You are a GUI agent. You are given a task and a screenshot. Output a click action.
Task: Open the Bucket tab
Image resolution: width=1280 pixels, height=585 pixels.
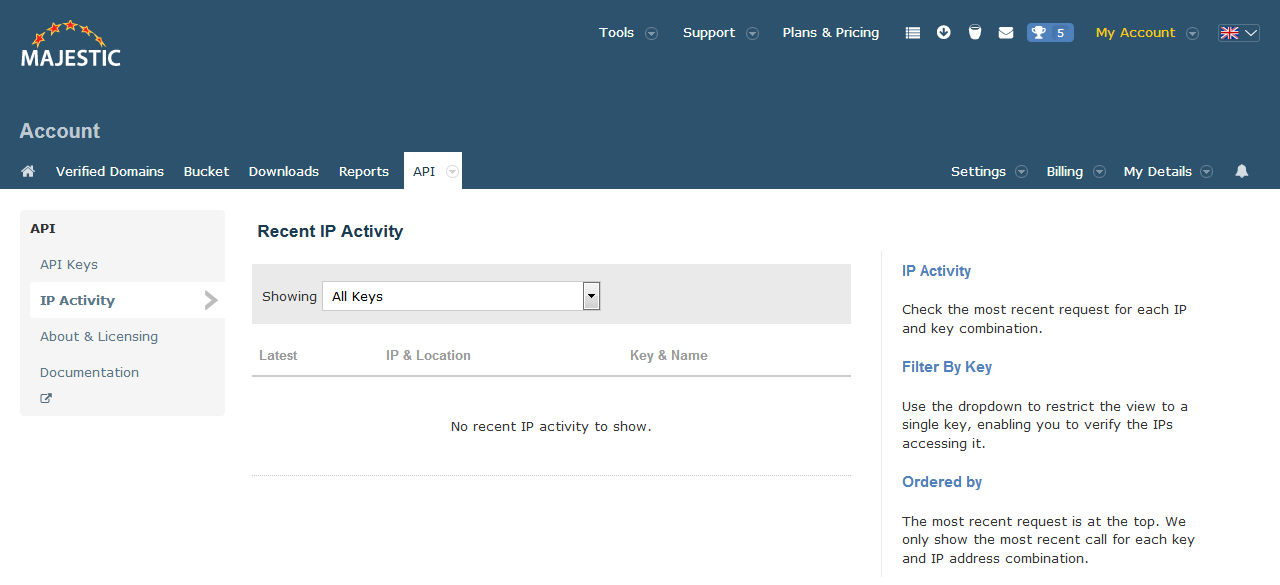coord(207,171)
